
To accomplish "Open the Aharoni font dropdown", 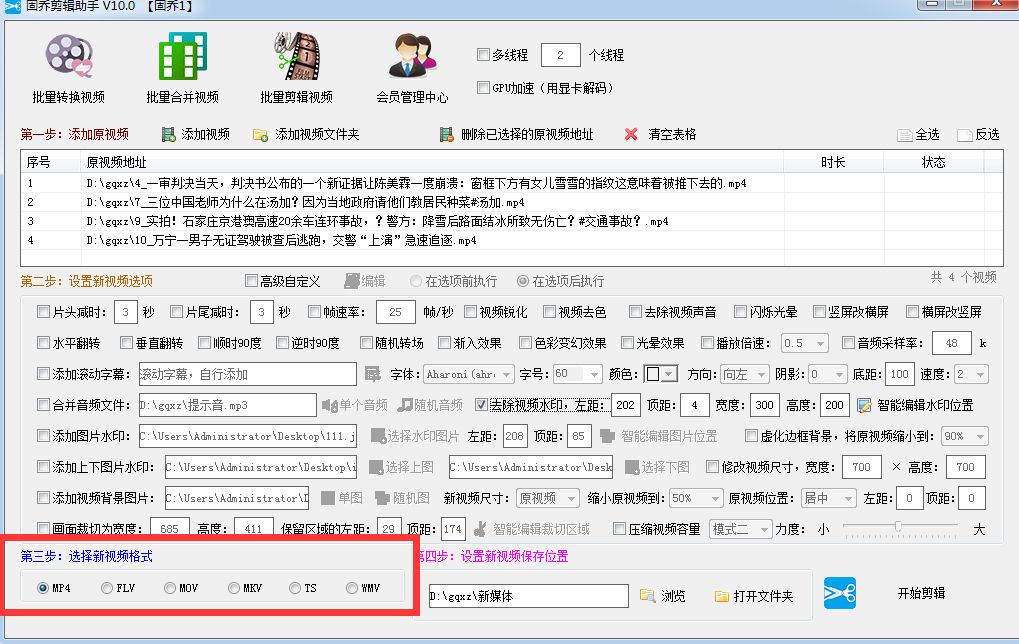I will click(x=470, y=374).
